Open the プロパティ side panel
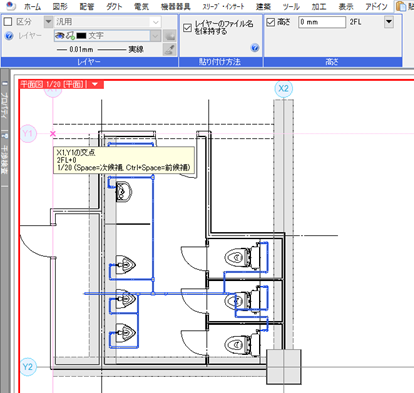 point(4,105)
